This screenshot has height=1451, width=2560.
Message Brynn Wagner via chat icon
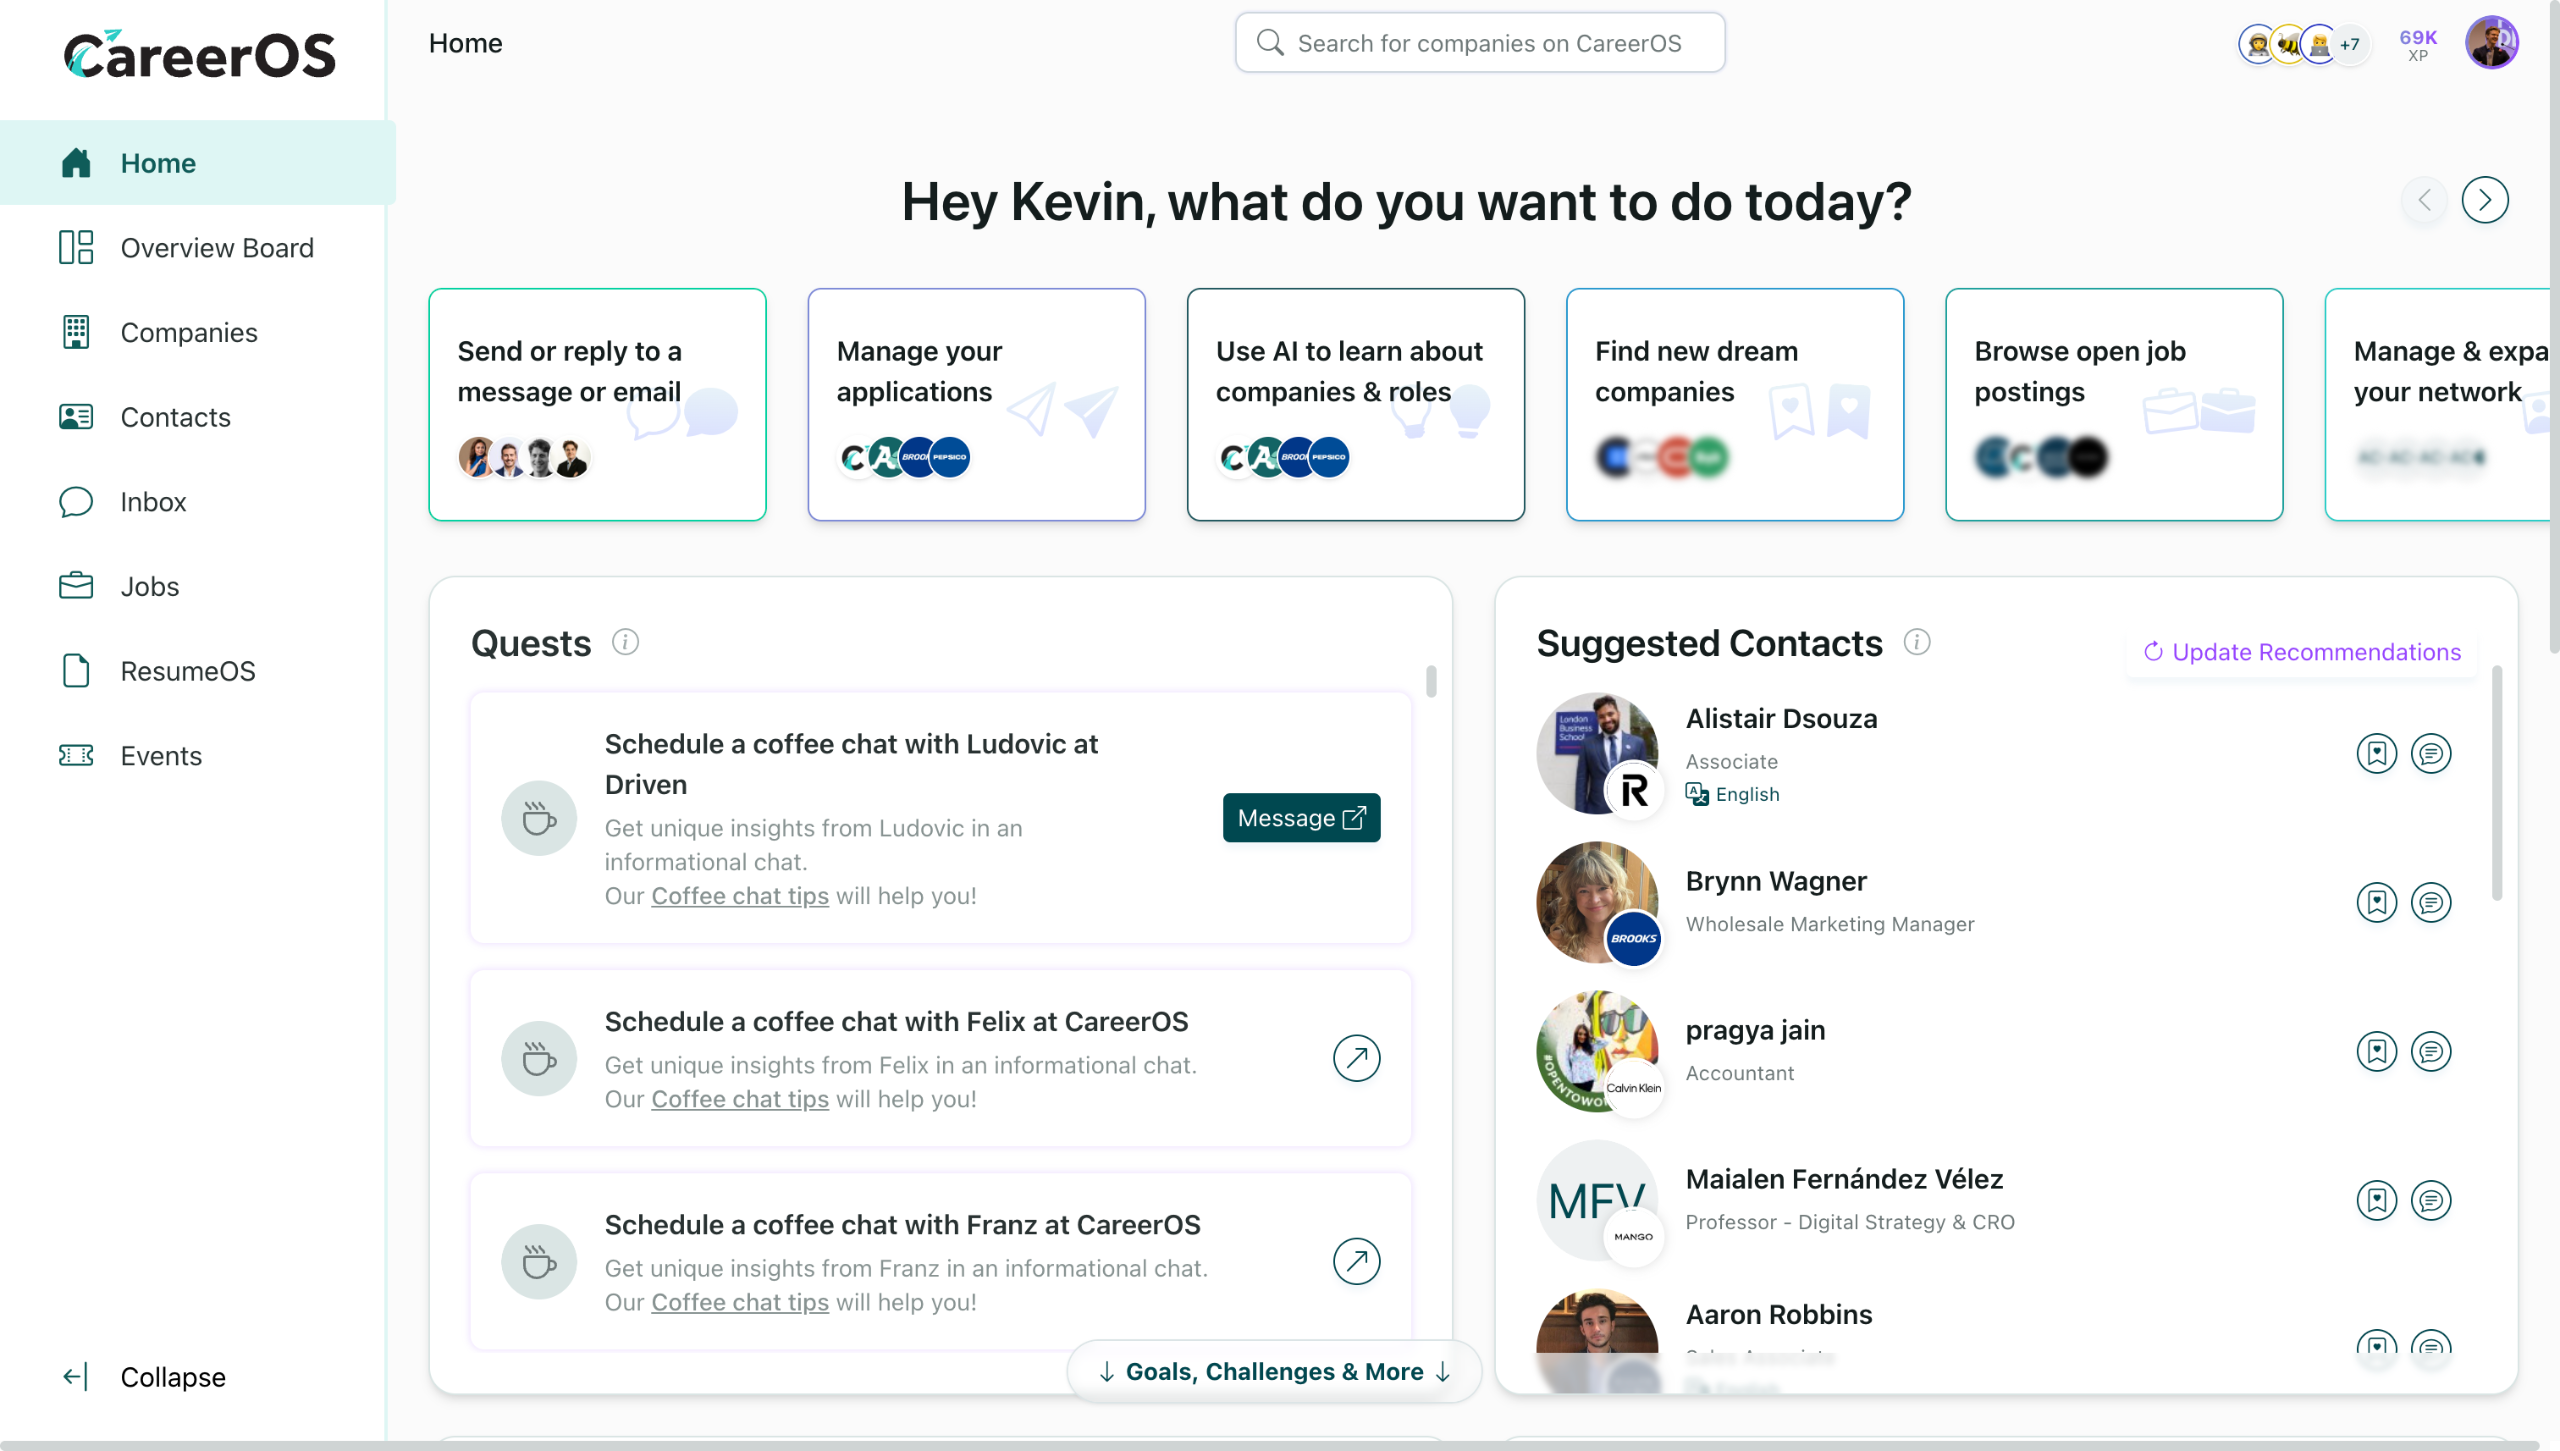(x=2430, y=902)
